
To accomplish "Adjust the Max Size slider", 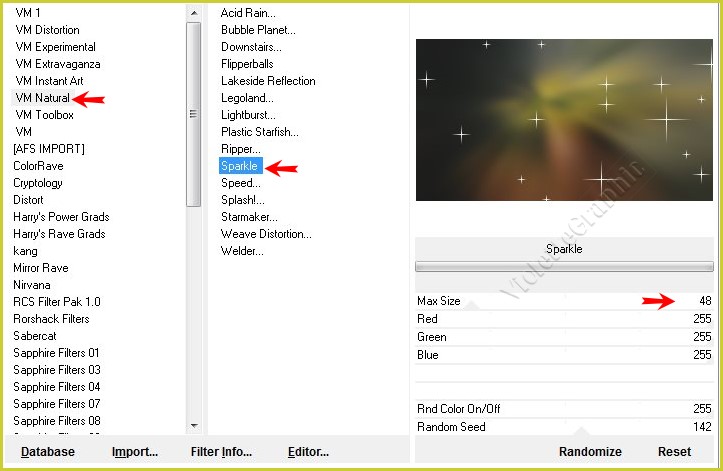I will click(x=564, y=301).
